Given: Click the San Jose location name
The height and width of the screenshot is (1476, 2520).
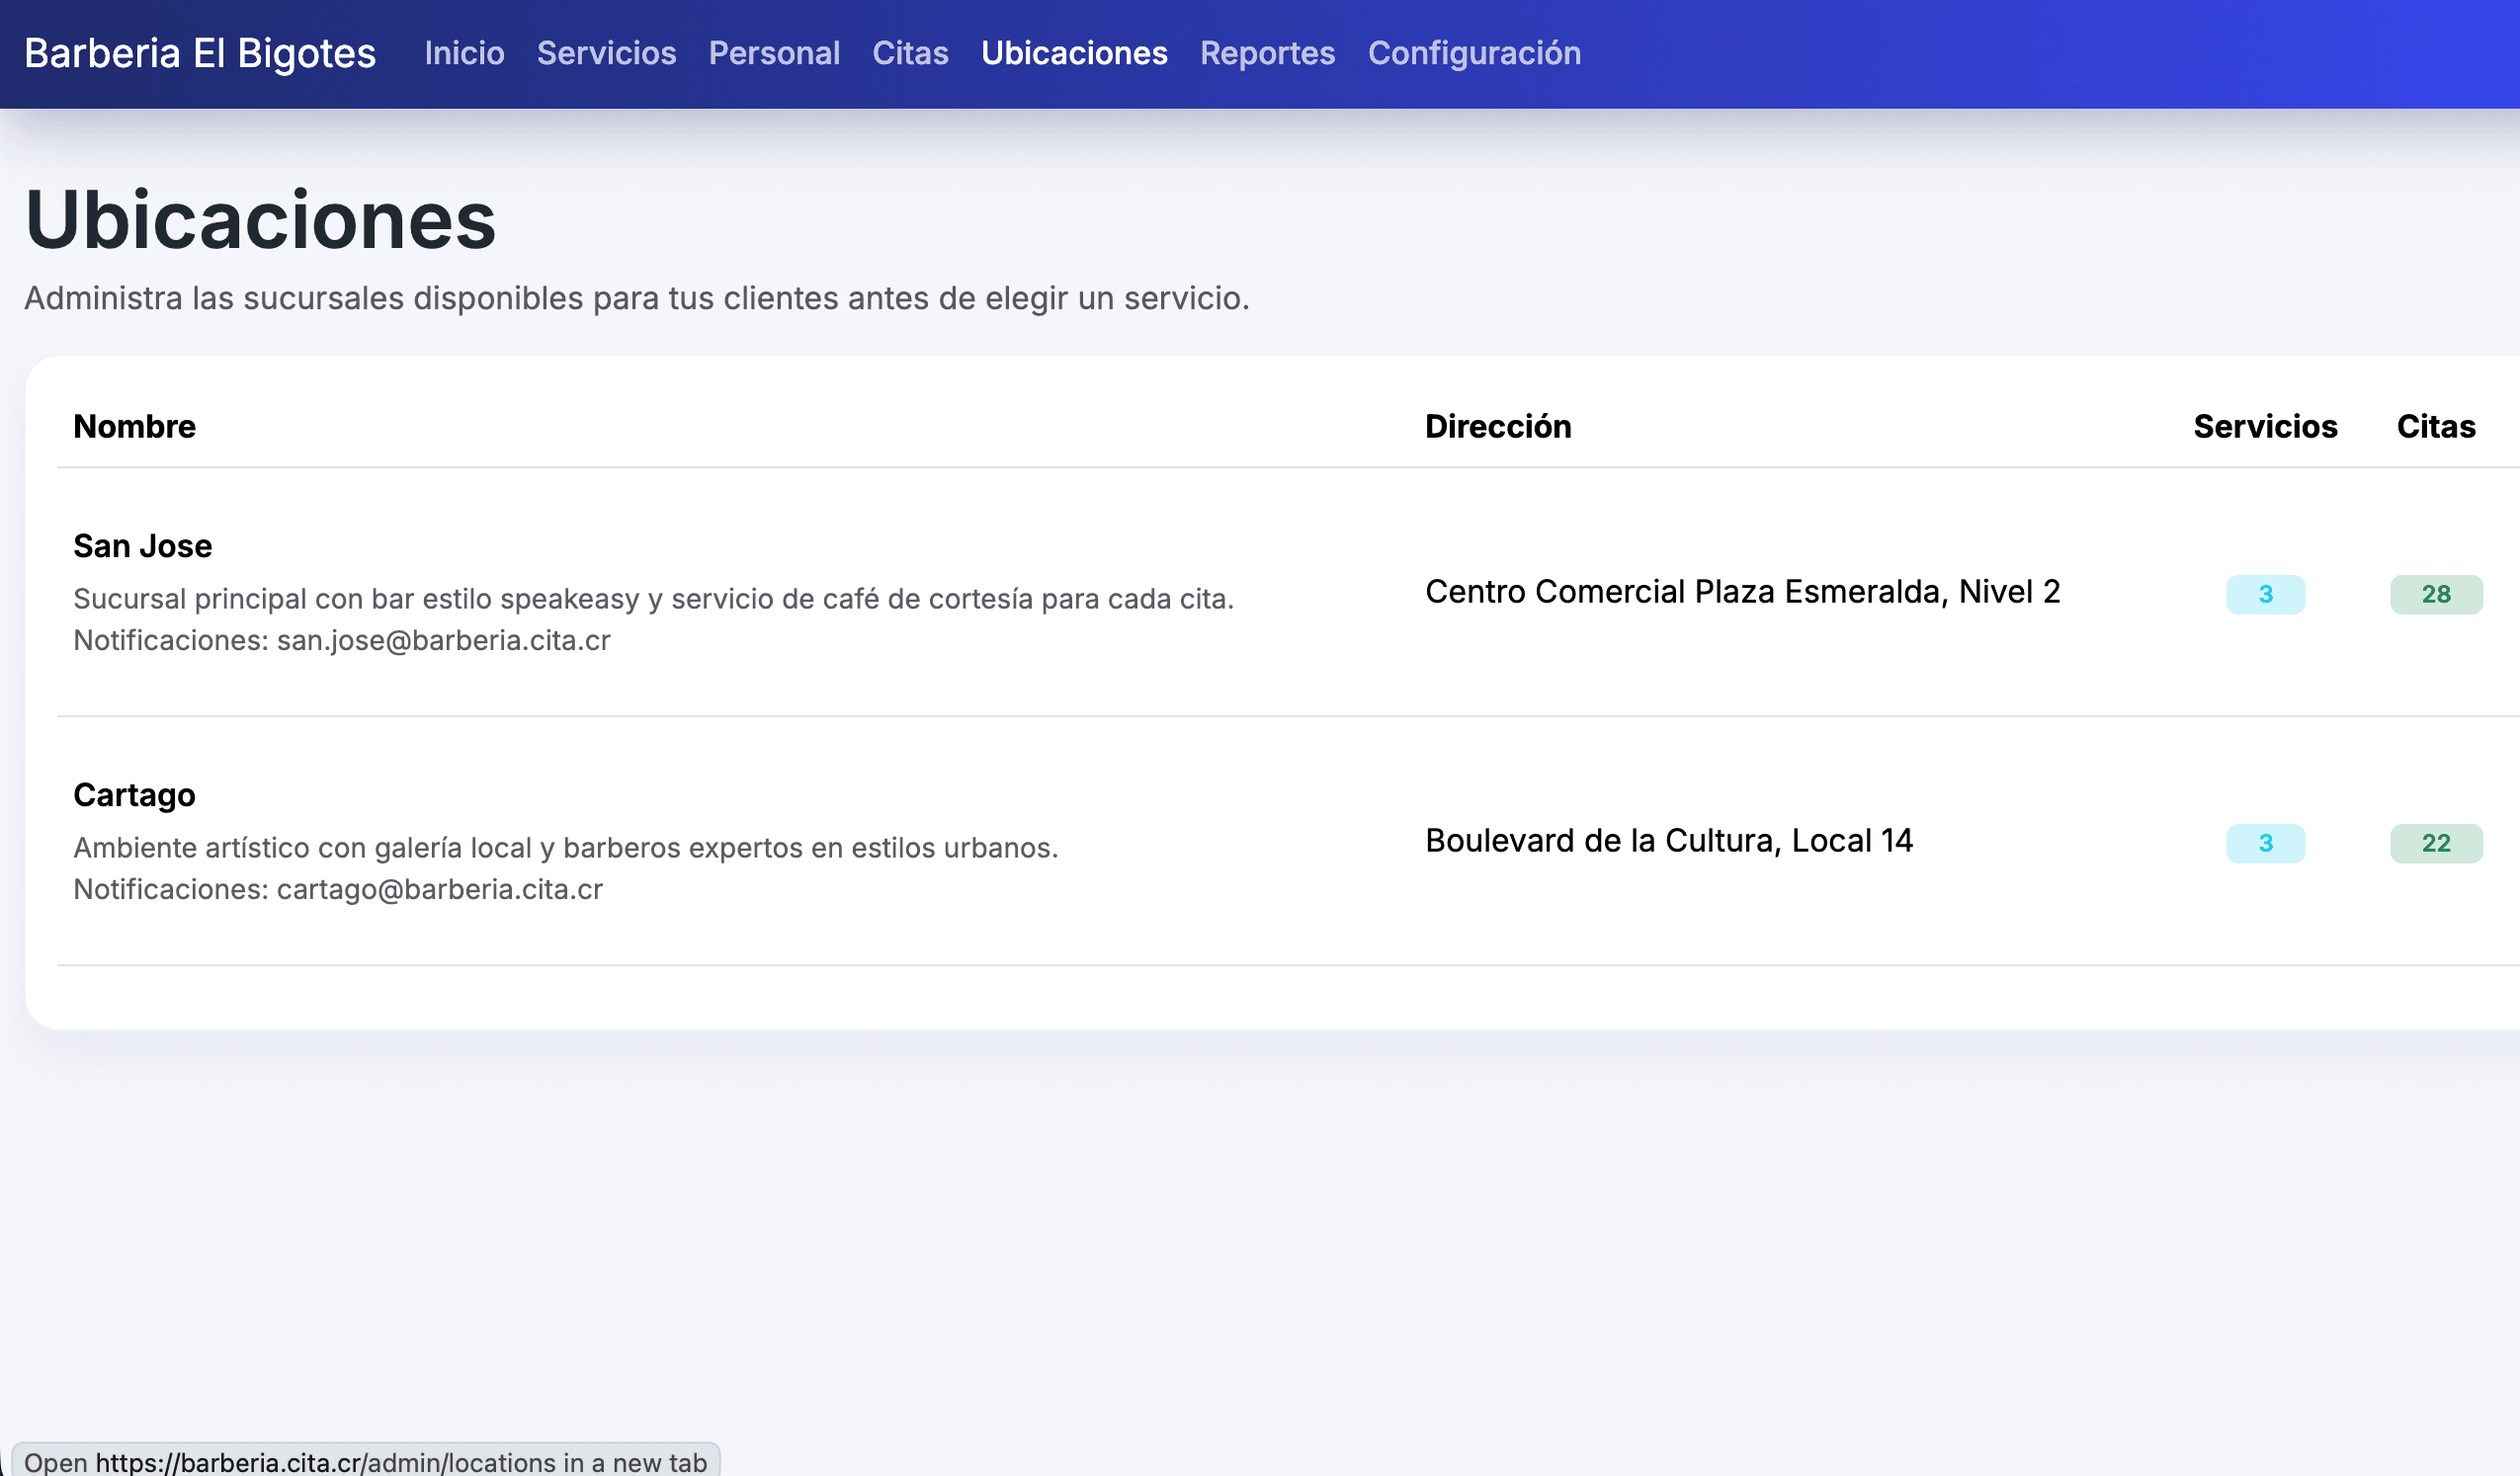Looking at the screenshot, I should [142, 546].
